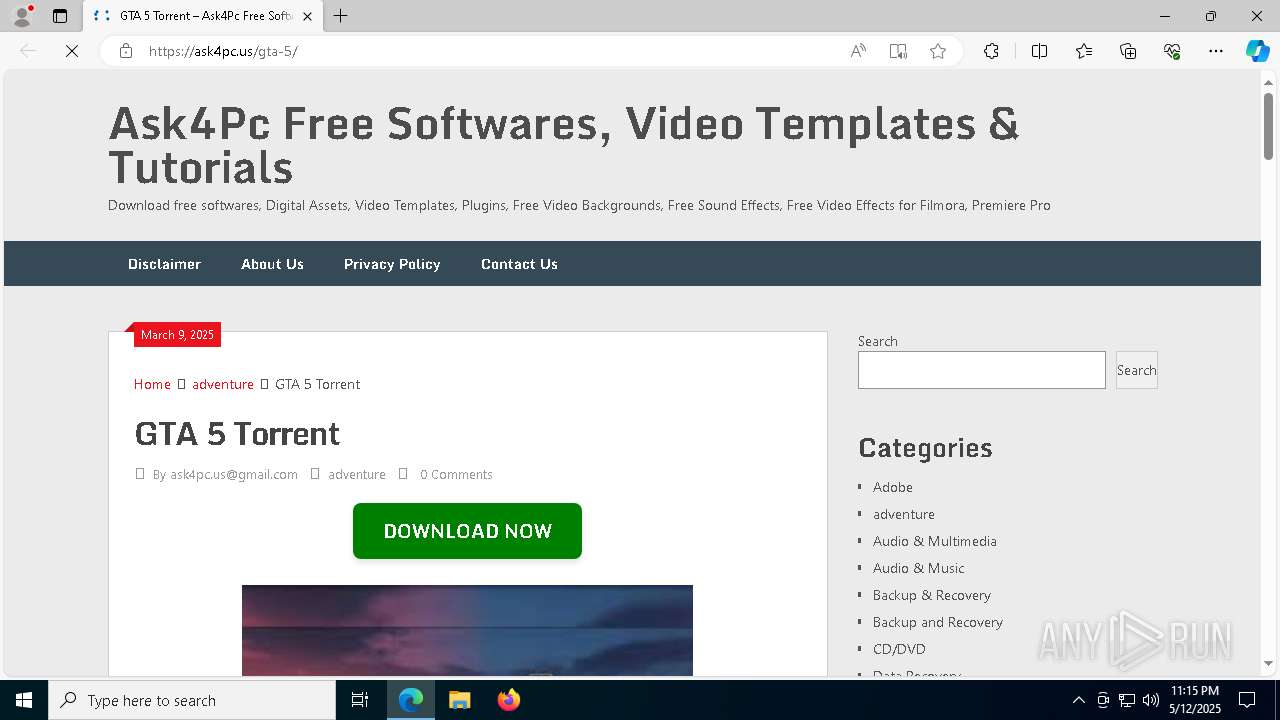
Task: Open Audio & Music category
Action: (919, 568)
